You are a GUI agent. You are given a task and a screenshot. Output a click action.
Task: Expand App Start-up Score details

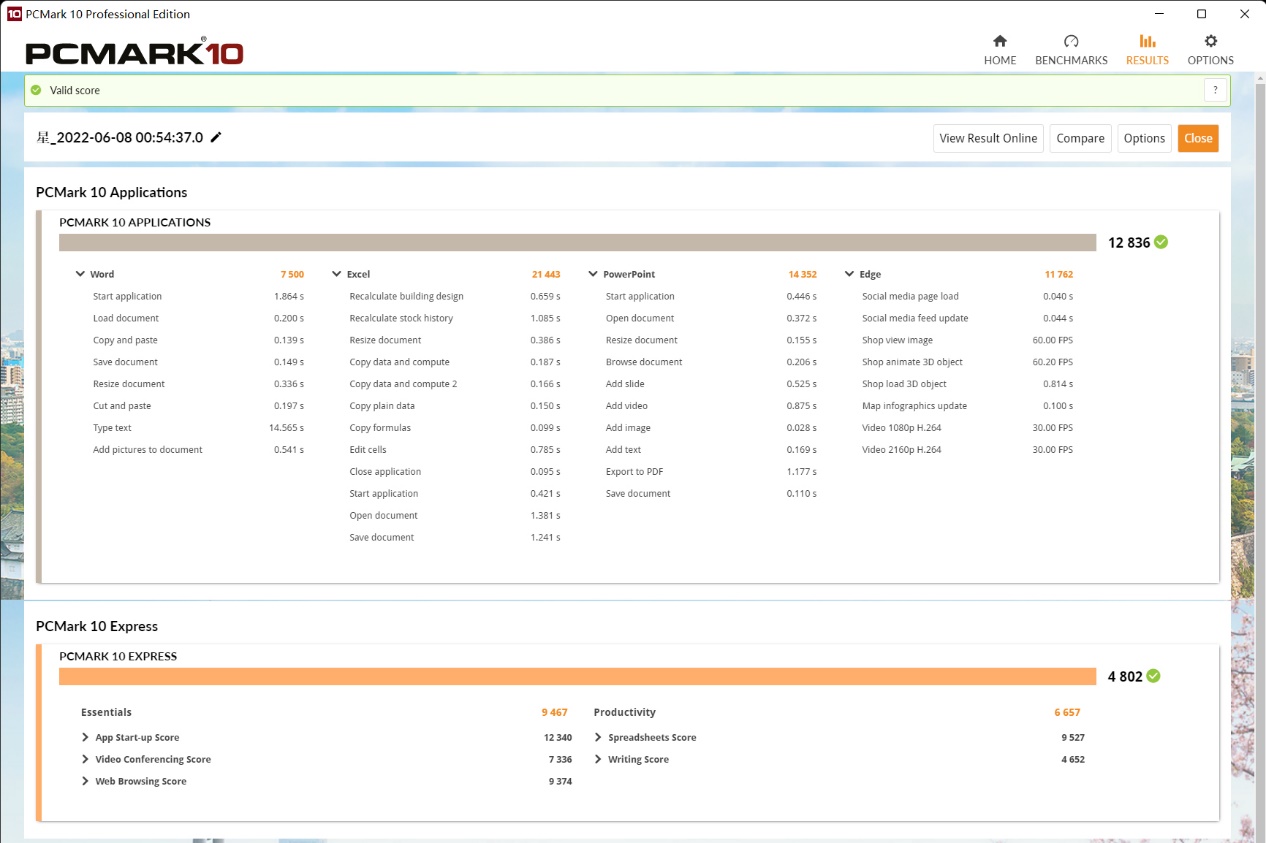pos(86,737)
